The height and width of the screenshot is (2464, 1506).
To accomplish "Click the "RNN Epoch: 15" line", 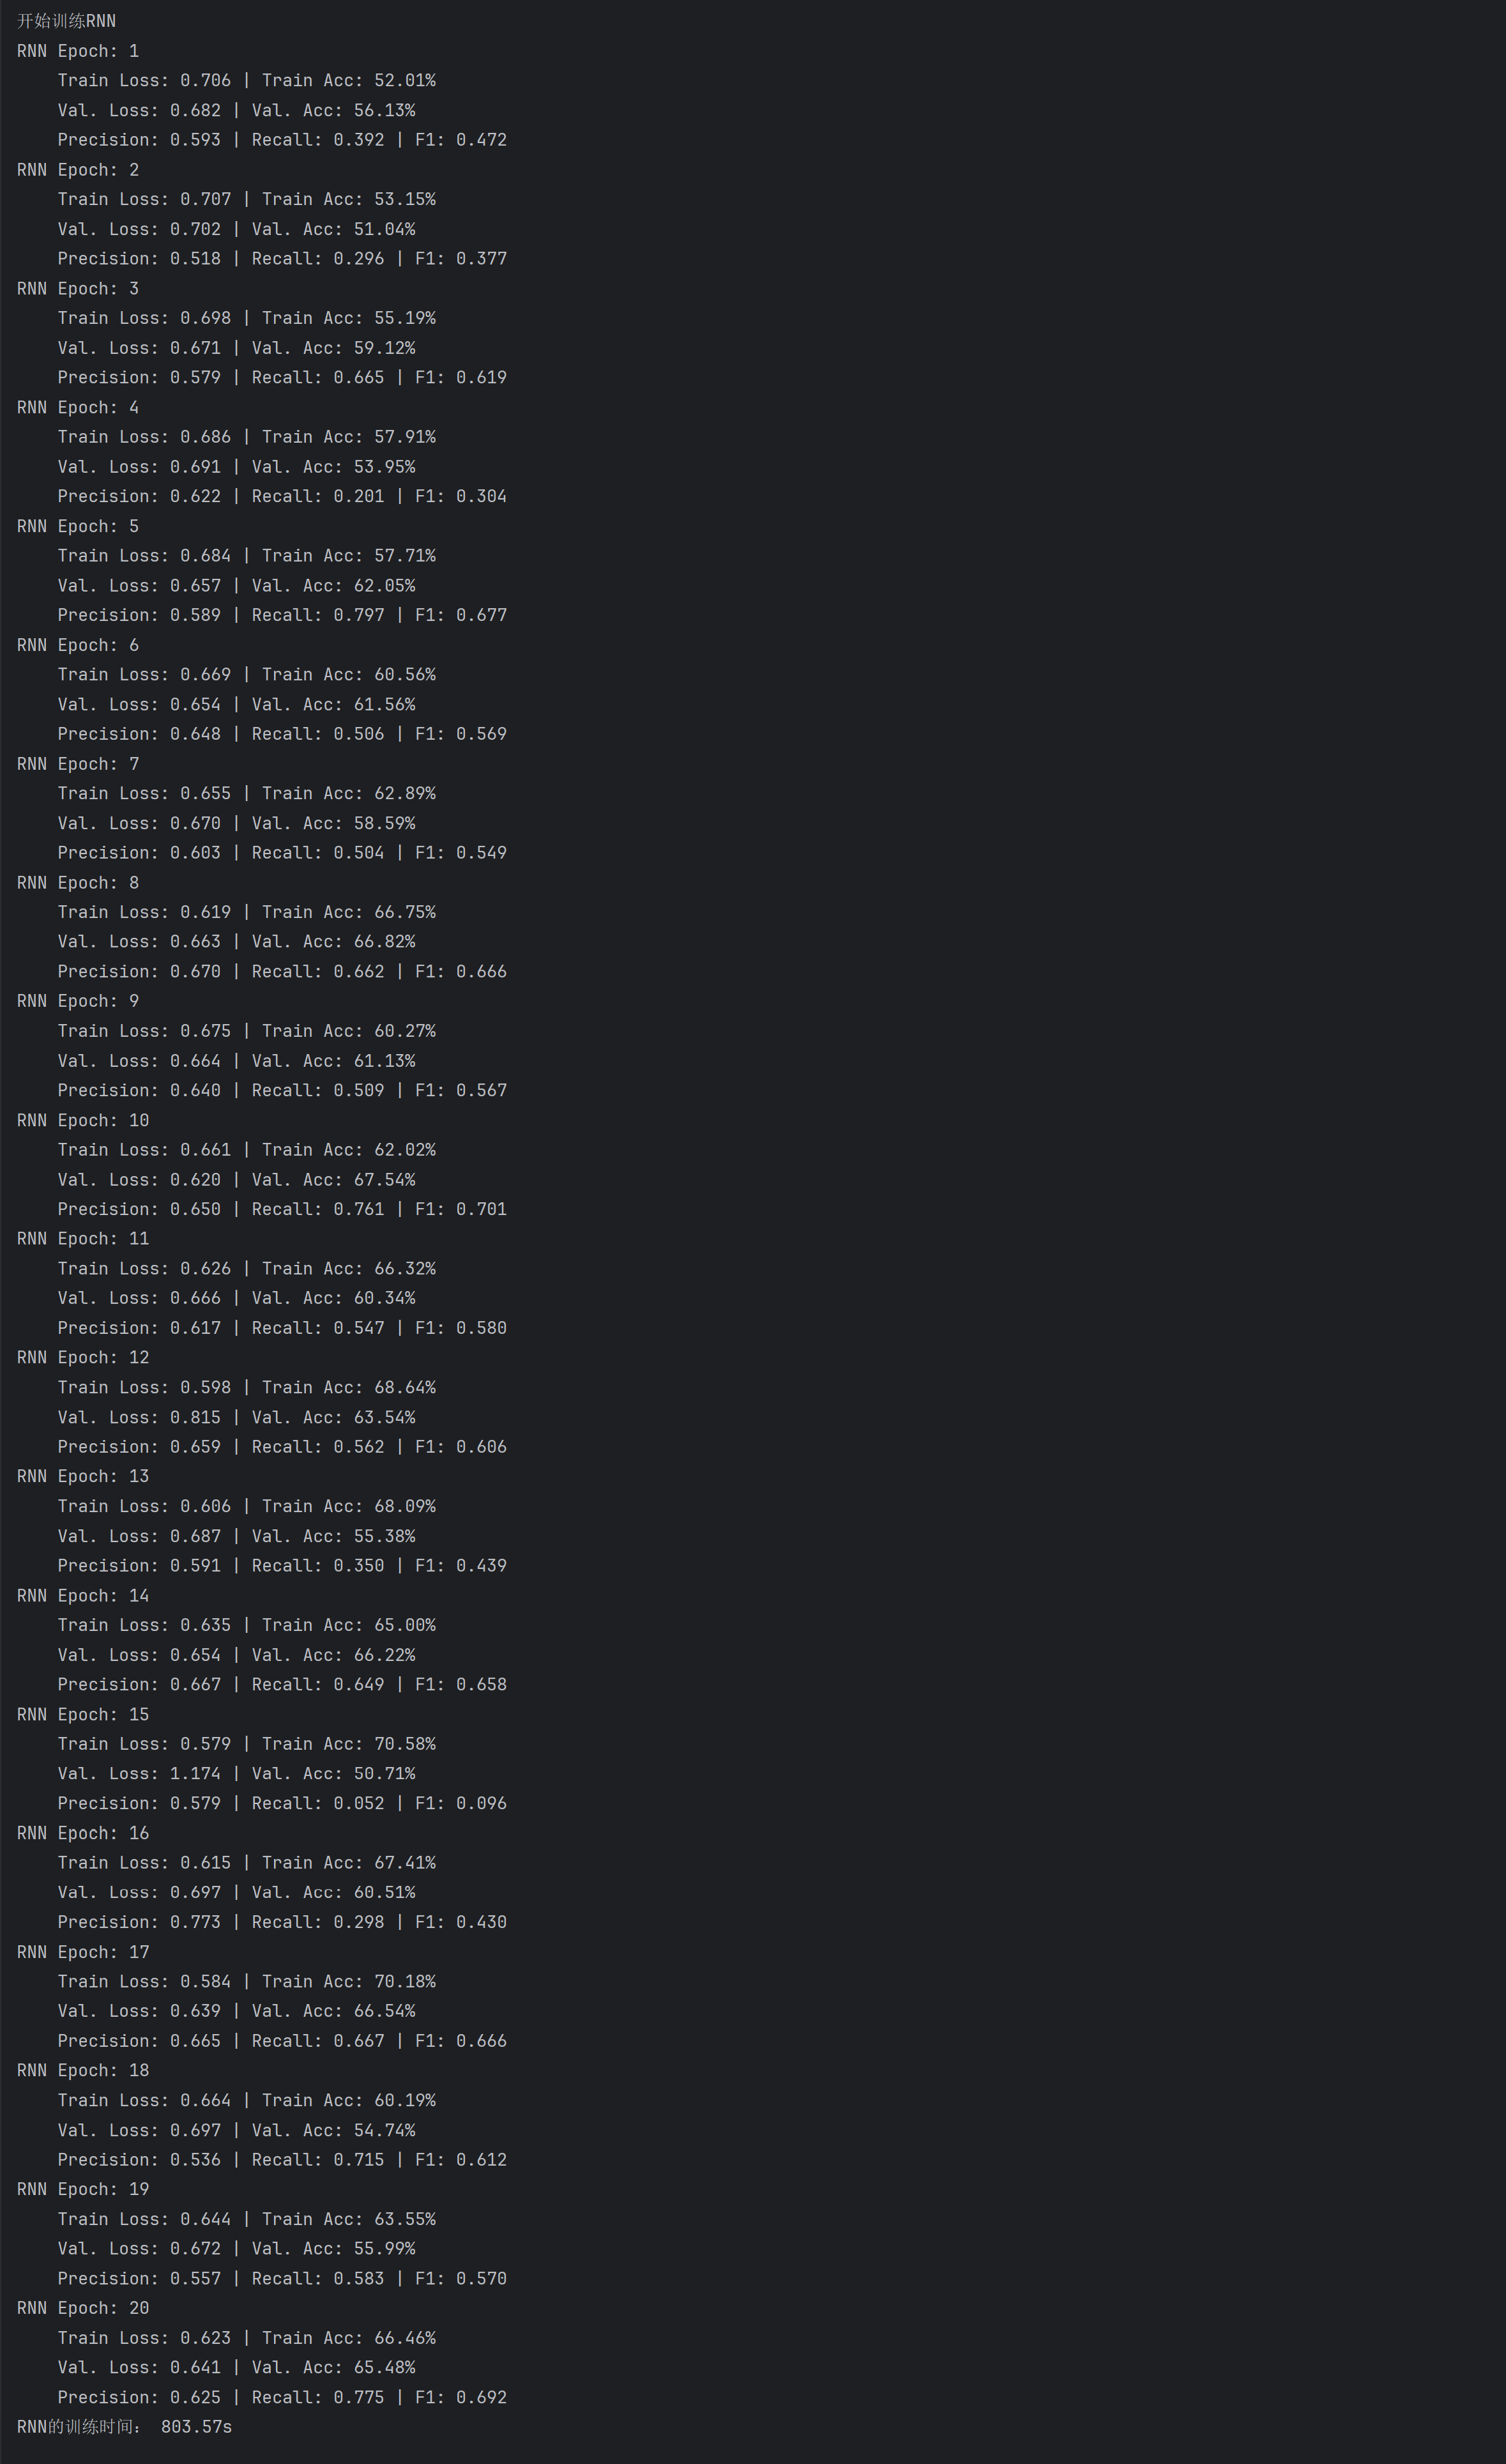I will (x=83, y=1714).
